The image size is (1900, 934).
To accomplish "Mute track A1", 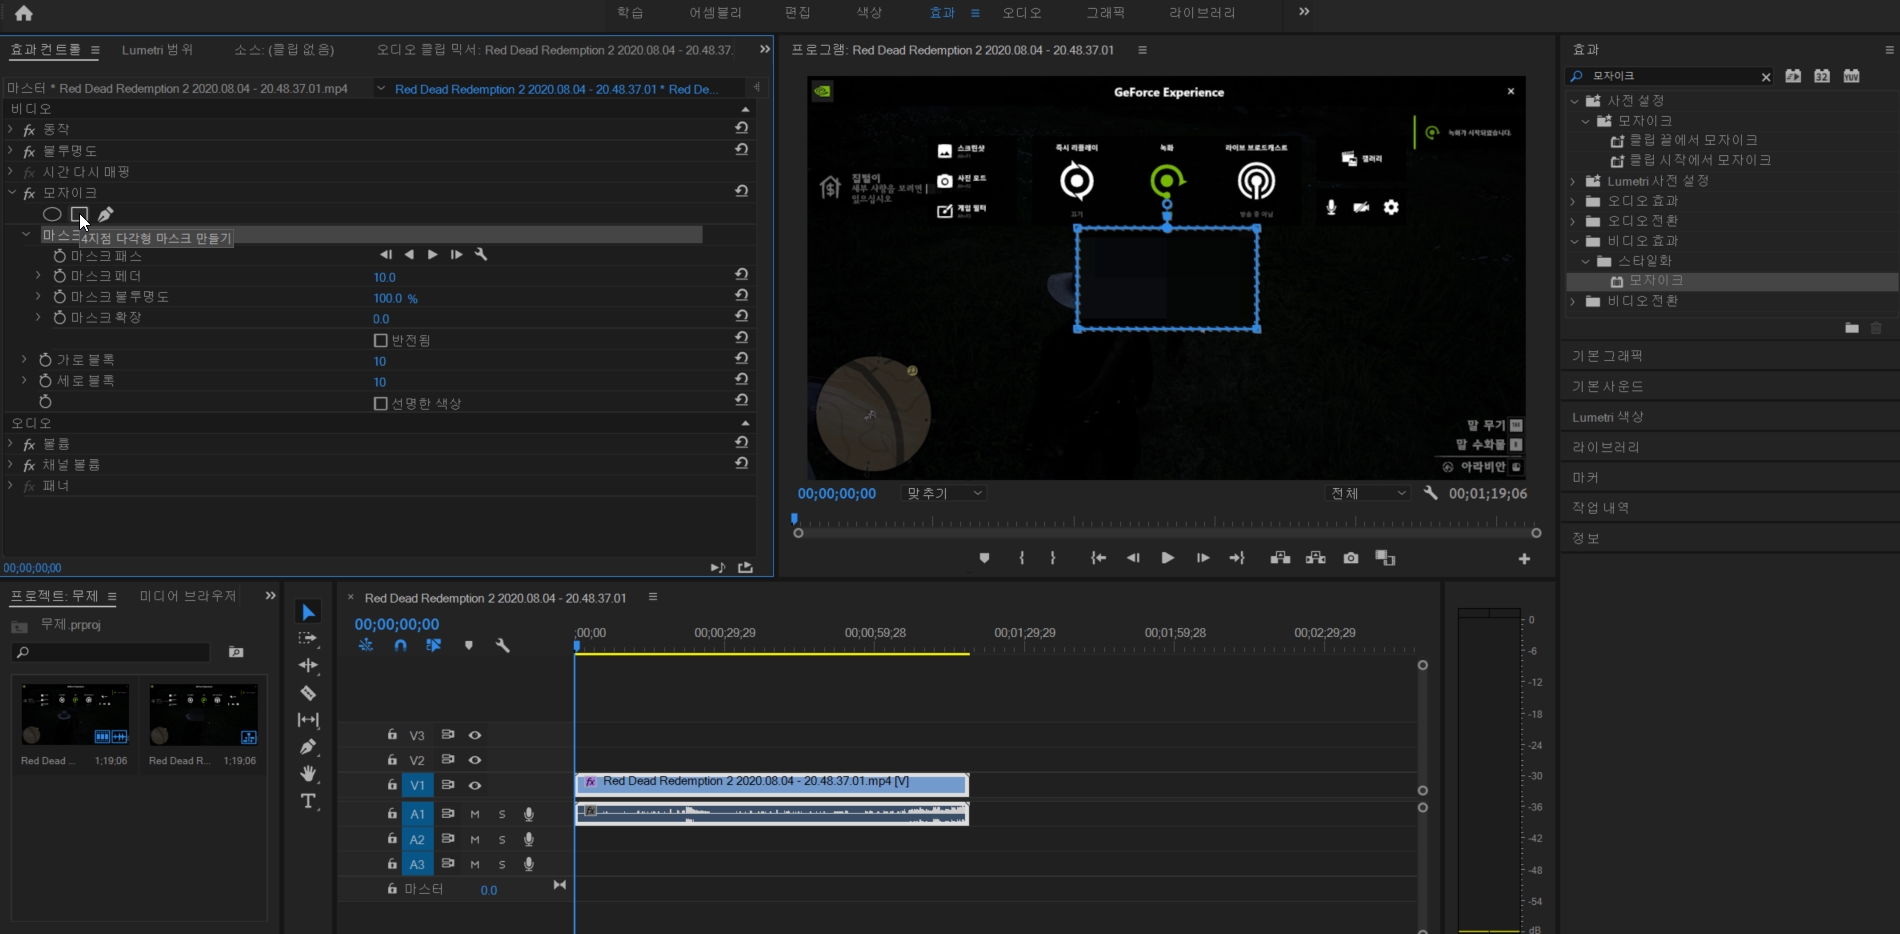I will 475,814.
